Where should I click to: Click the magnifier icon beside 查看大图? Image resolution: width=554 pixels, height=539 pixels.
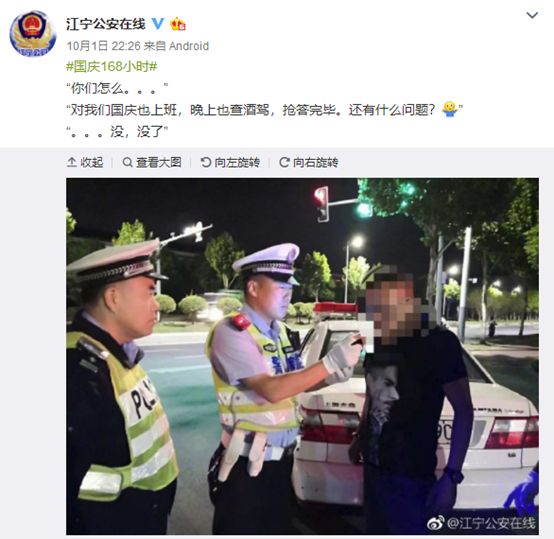pos(127,162)
